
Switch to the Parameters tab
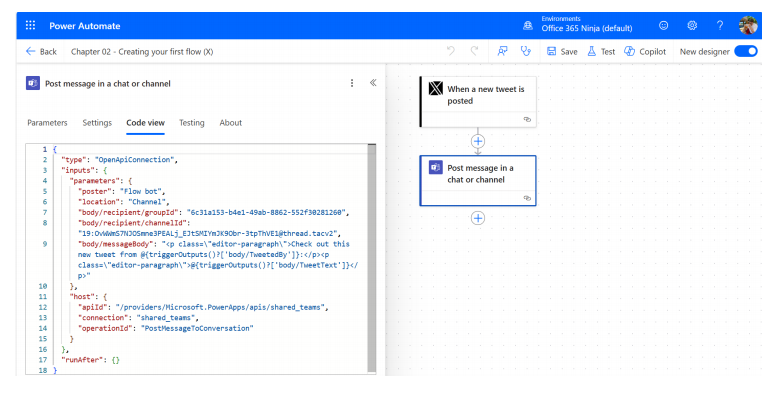click(47, 122)
